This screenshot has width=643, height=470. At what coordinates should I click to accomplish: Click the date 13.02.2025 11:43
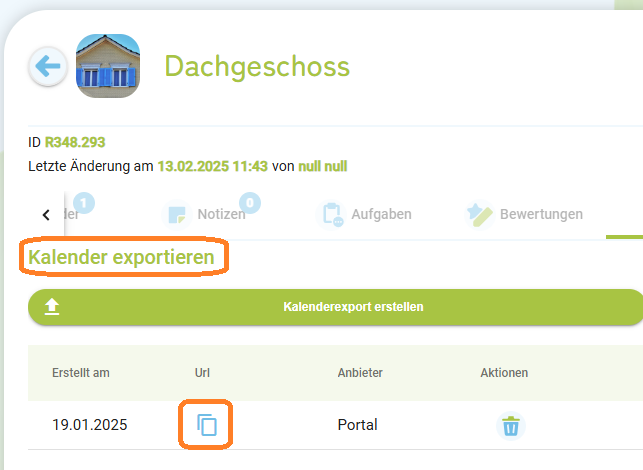click(212, 167)
